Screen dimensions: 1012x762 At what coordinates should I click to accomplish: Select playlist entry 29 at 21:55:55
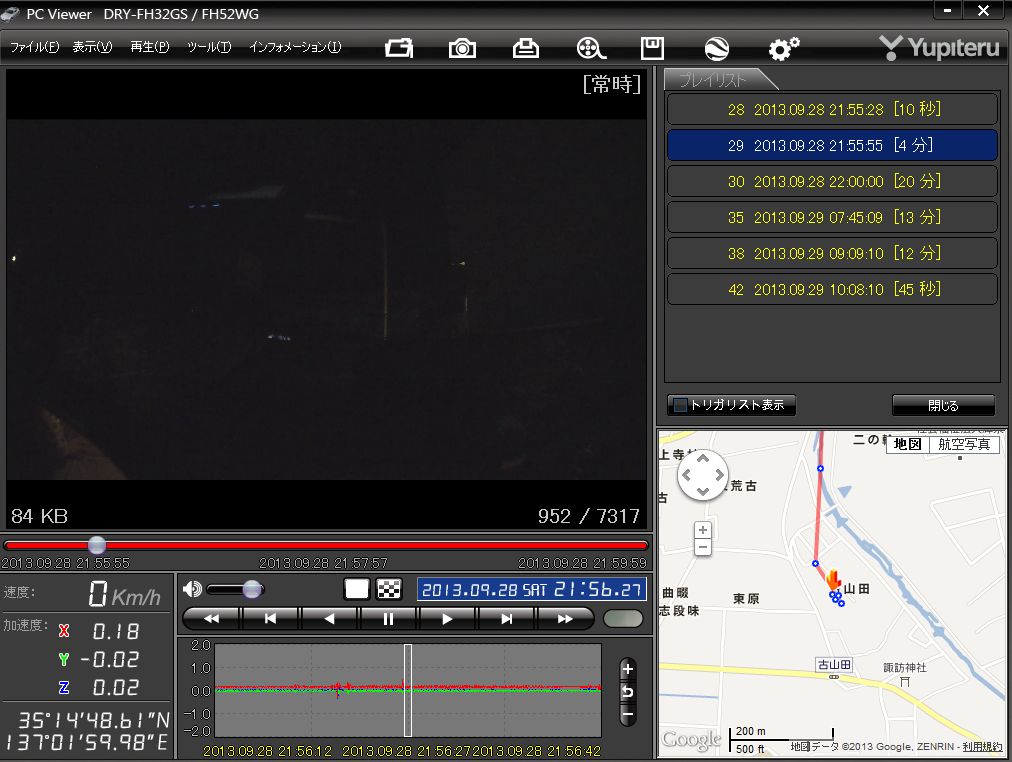833,145
